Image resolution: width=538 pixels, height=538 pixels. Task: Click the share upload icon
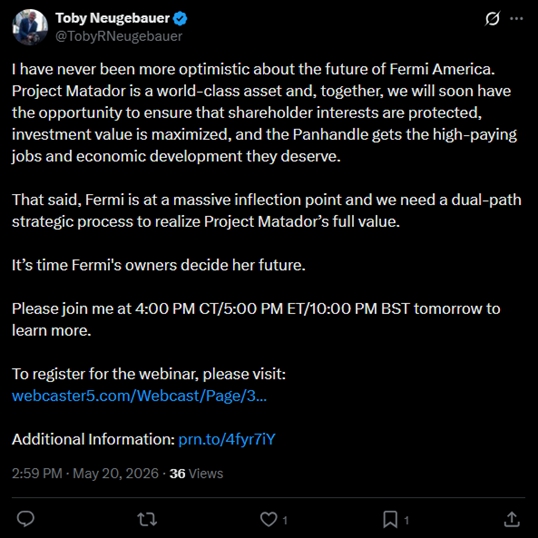pos(512,519)
